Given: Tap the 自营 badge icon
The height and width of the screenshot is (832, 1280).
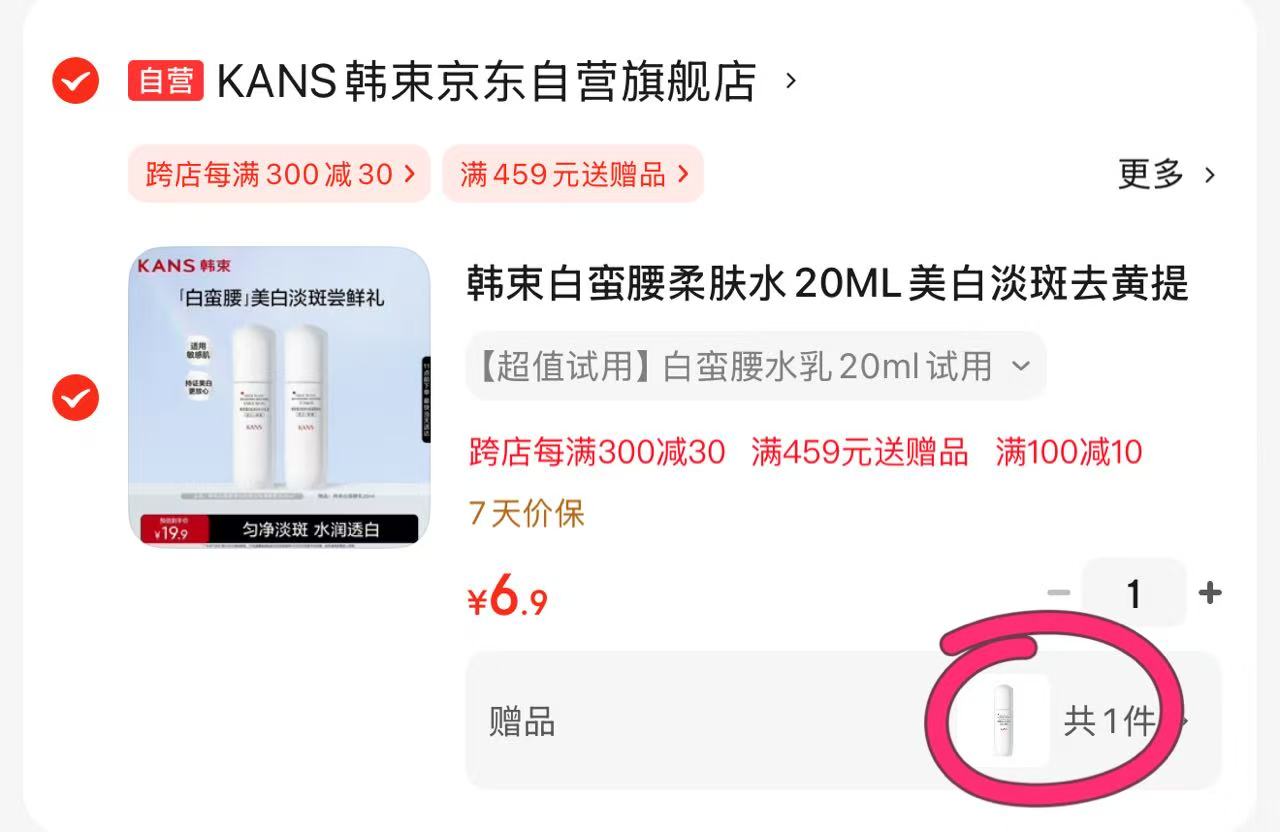Looking at the screenshot, I should click(x=165, y=81).
